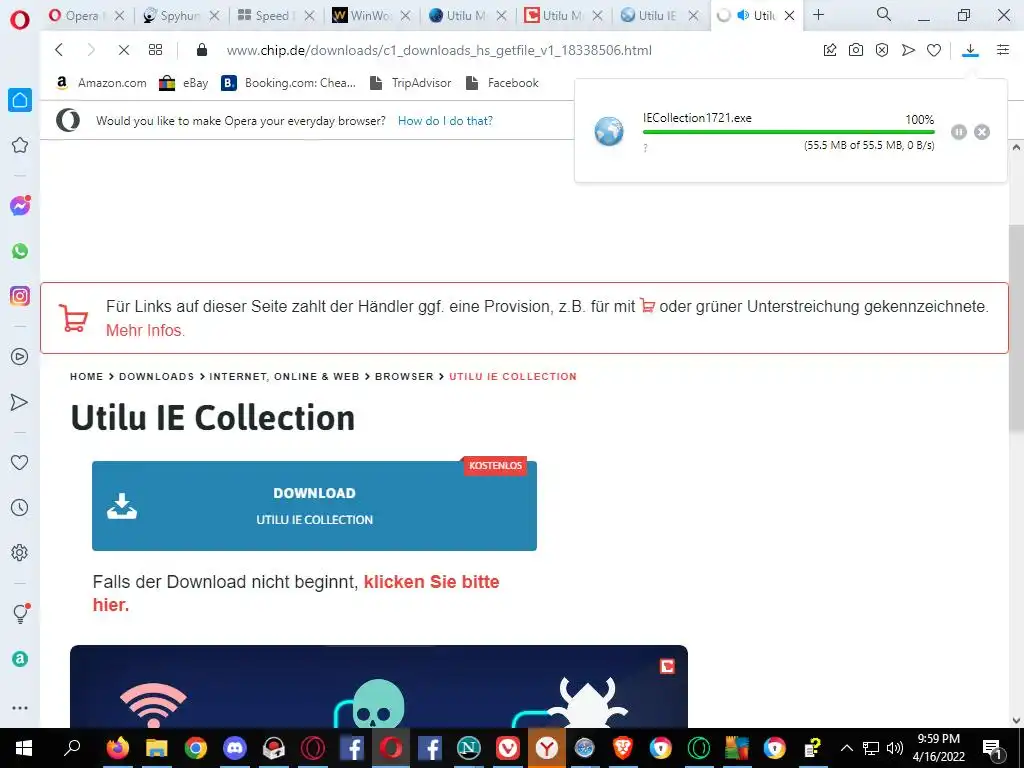Open a new tab with plus
The width and height of the screenshot is (1024, 768).
[x=818, y=14]
